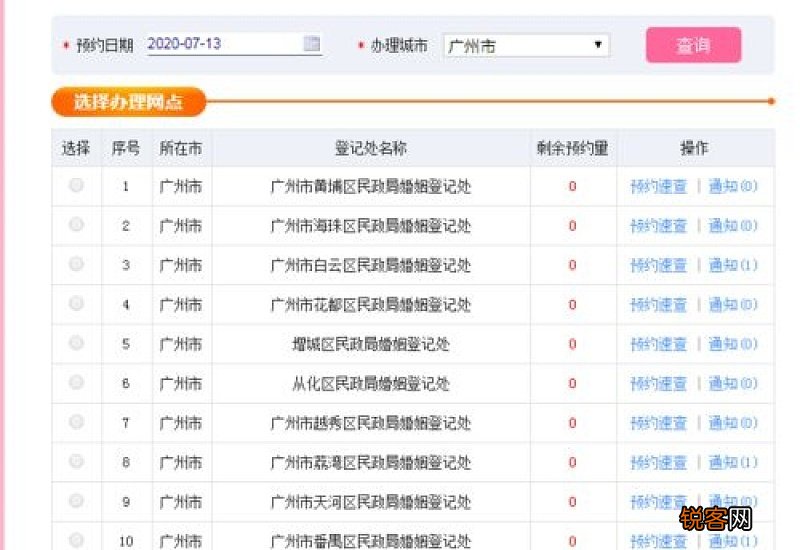Click the 预约日期 date input field
800x550 pixels.
[235, 44]
